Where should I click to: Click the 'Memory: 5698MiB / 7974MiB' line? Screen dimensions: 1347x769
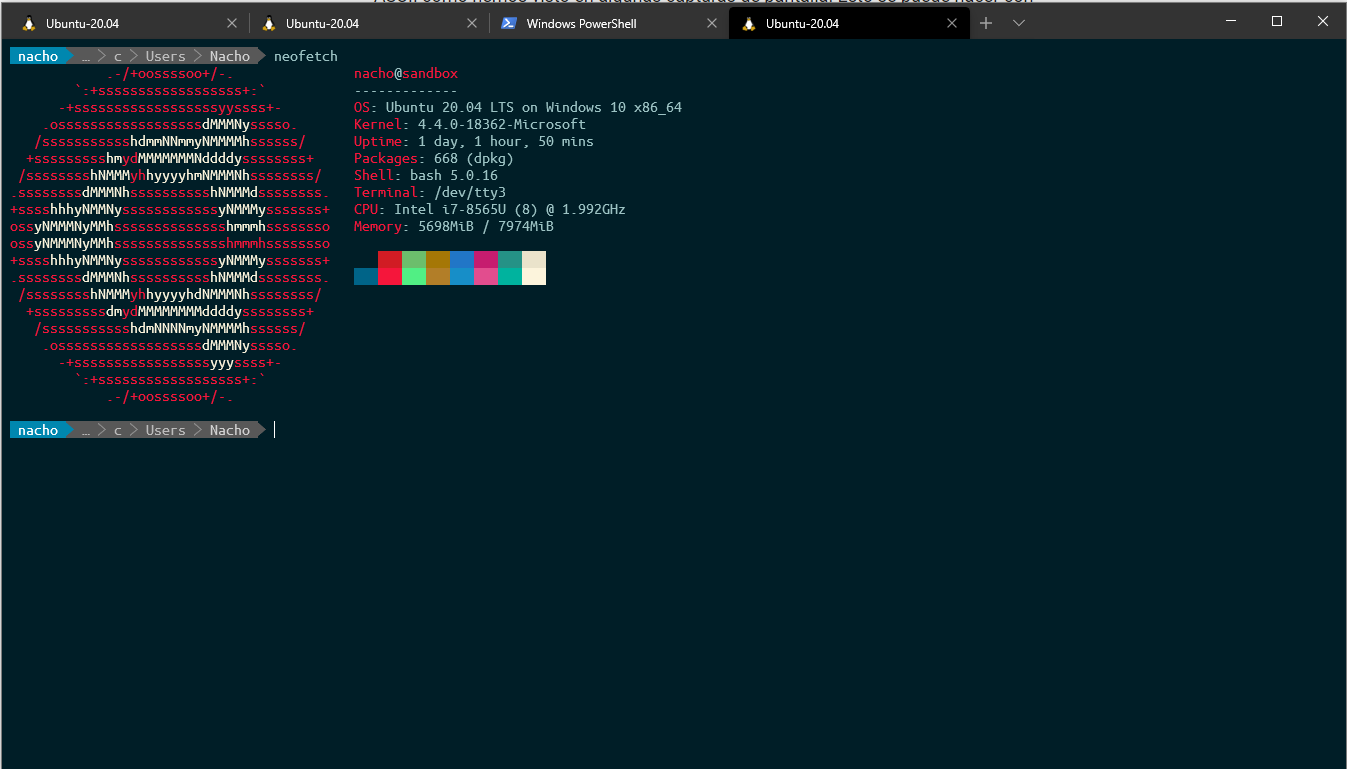click(454, 226)
